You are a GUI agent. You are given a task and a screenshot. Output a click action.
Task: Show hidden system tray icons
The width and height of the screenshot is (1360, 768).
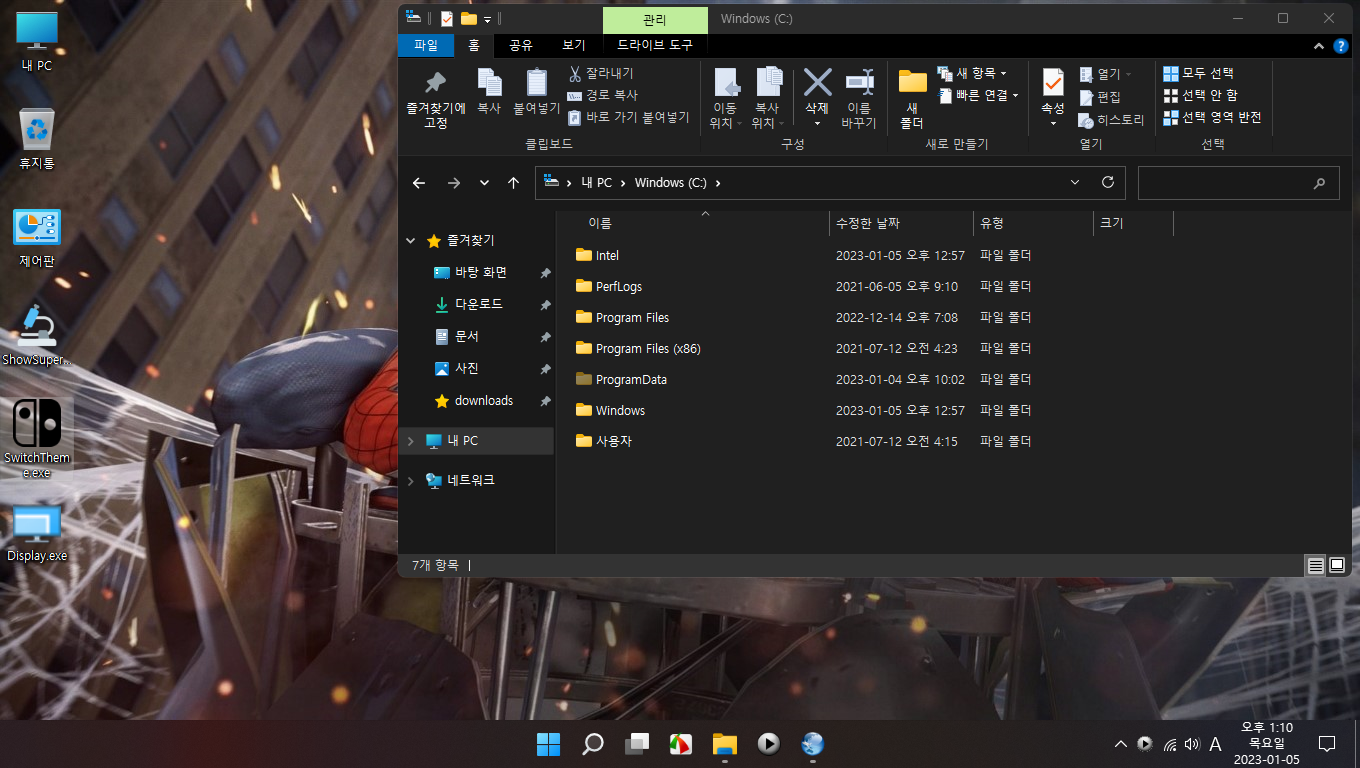1121,744
